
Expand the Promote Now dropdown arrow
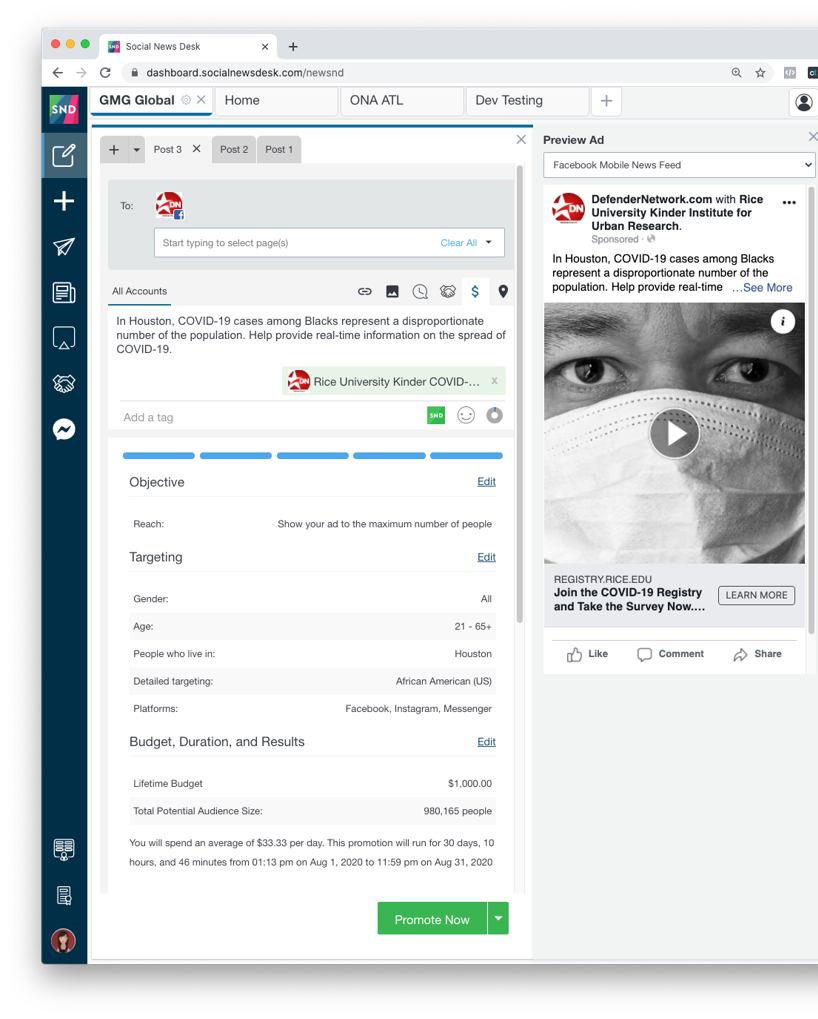point(498,918)
